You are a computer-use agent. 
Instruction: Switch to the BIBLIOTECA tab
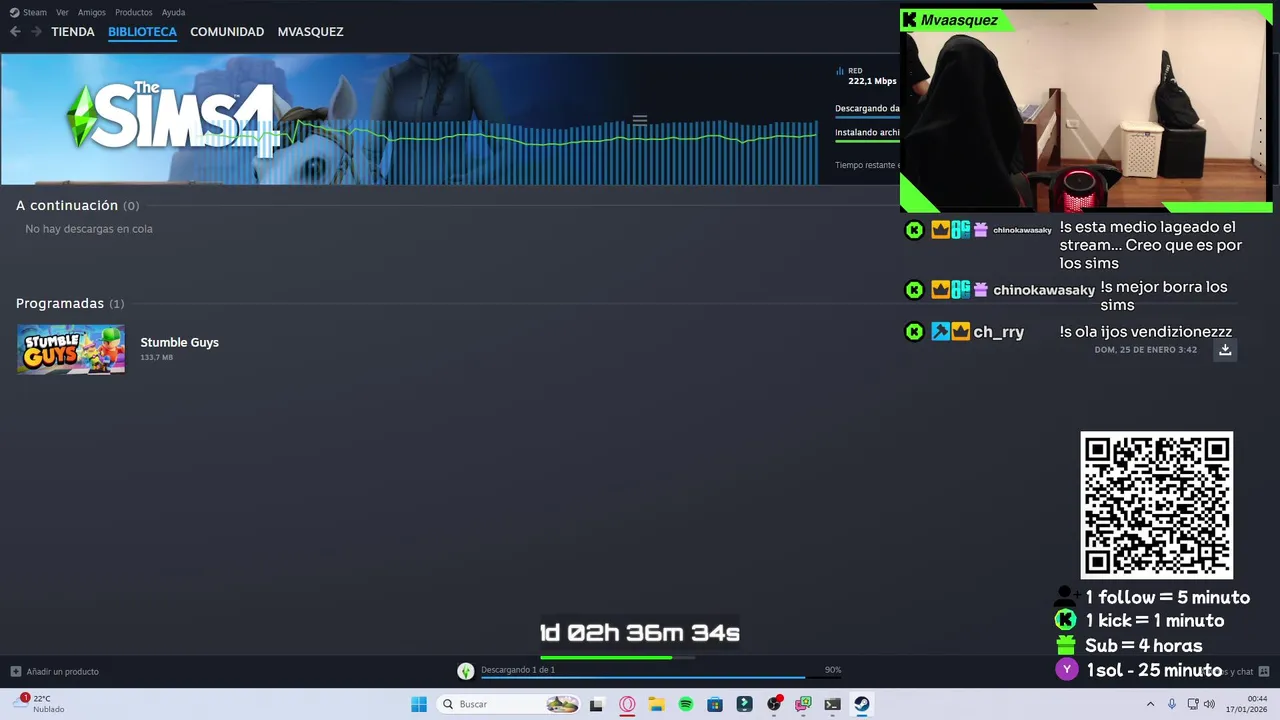click(x=142, y=32)
